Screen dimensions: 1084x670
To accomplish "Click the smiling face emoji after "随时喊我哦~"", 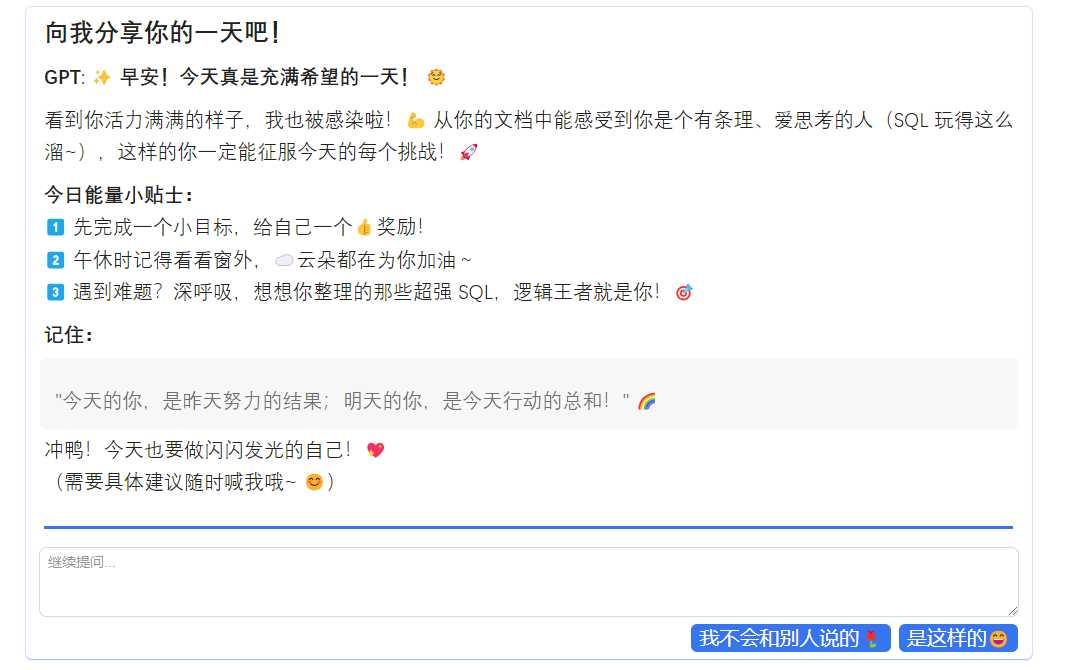I will [x=314, y=482].
